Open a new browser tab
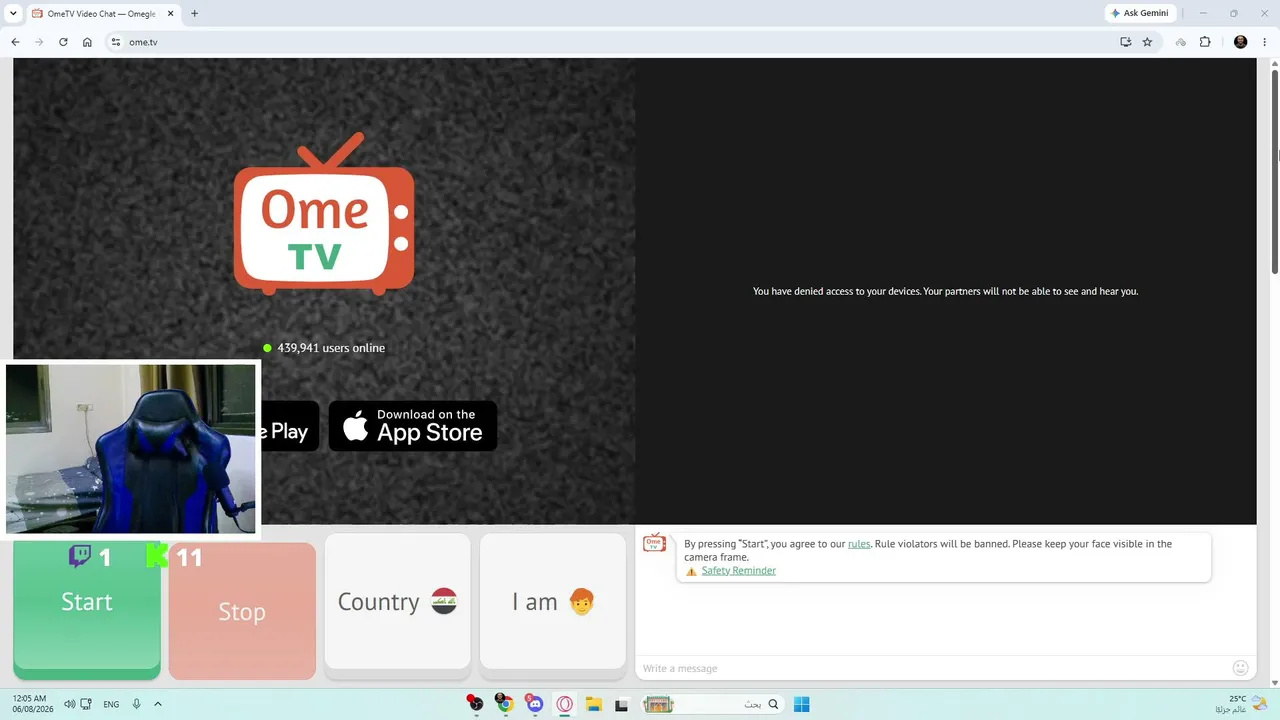 (x=194, y=14)
